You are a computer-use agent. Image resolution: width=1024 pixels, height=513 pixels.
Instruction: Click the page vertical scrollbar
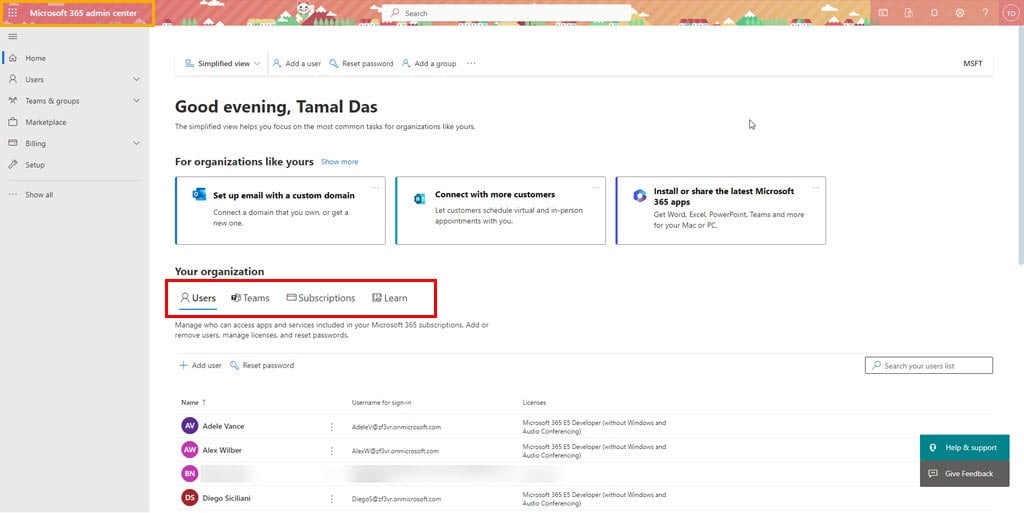coord(1021,147)
